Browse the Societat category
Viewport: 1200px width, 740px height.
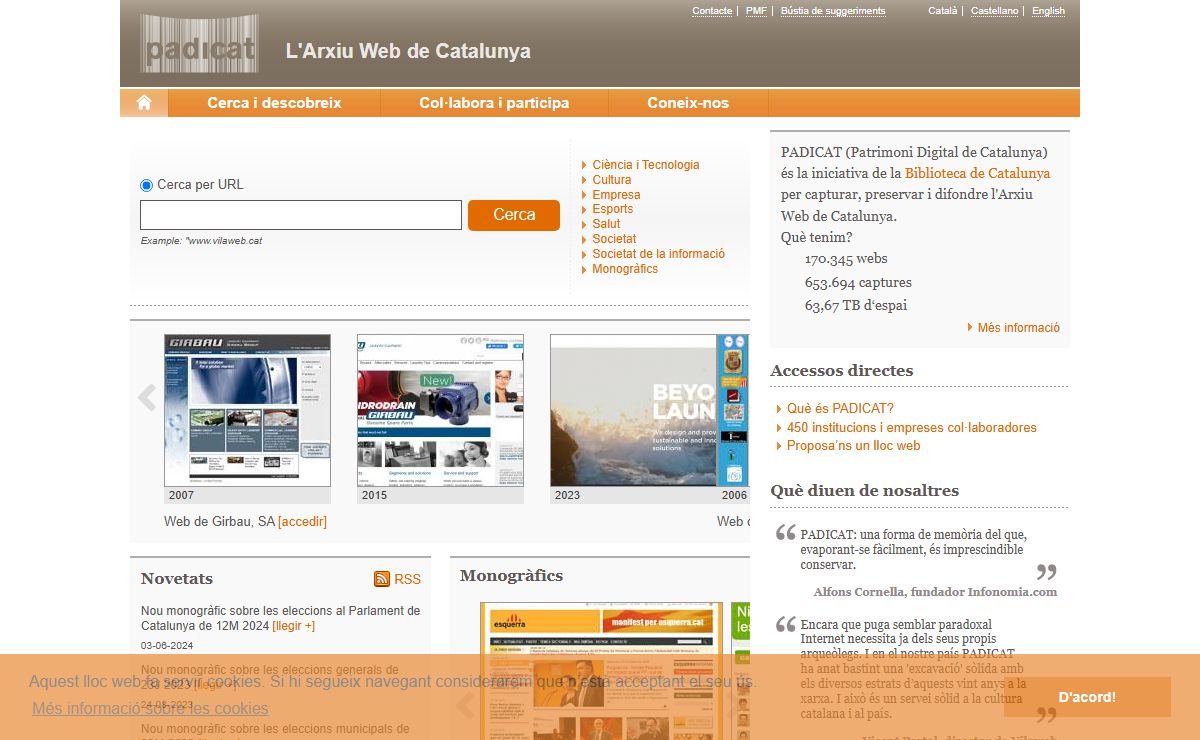point(614,239)
